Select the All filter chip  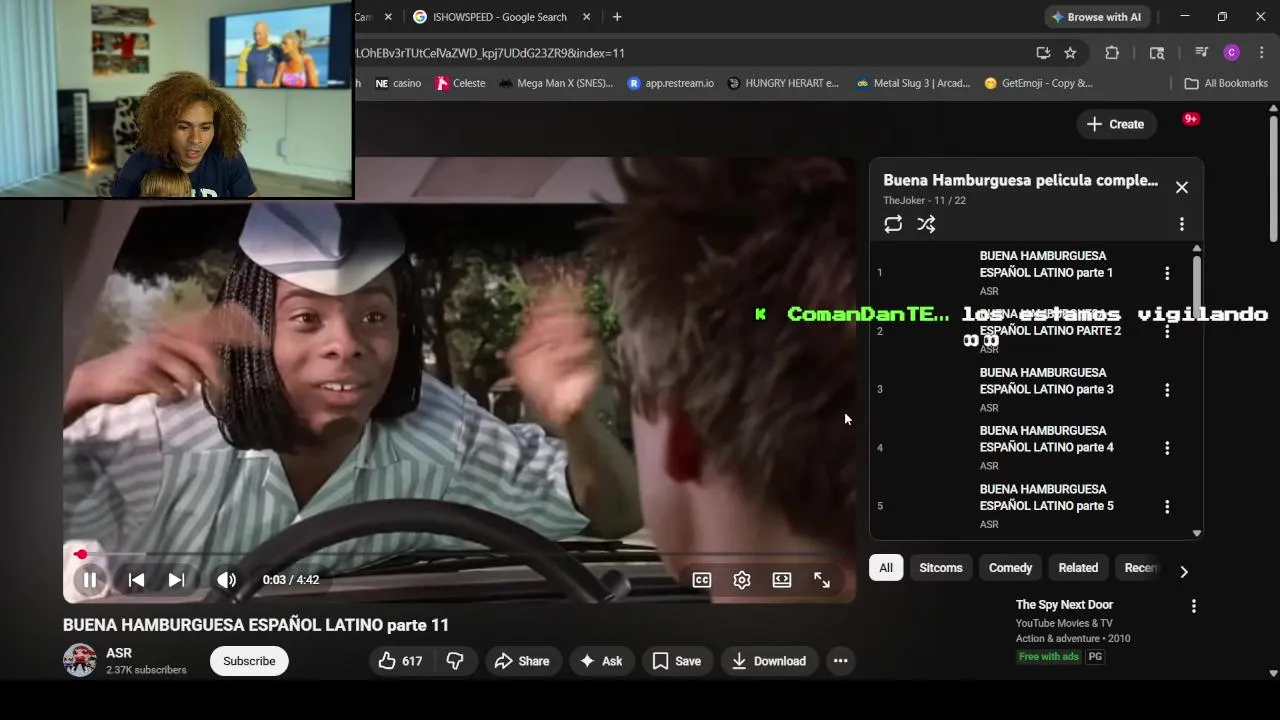[x=886, y=568]
